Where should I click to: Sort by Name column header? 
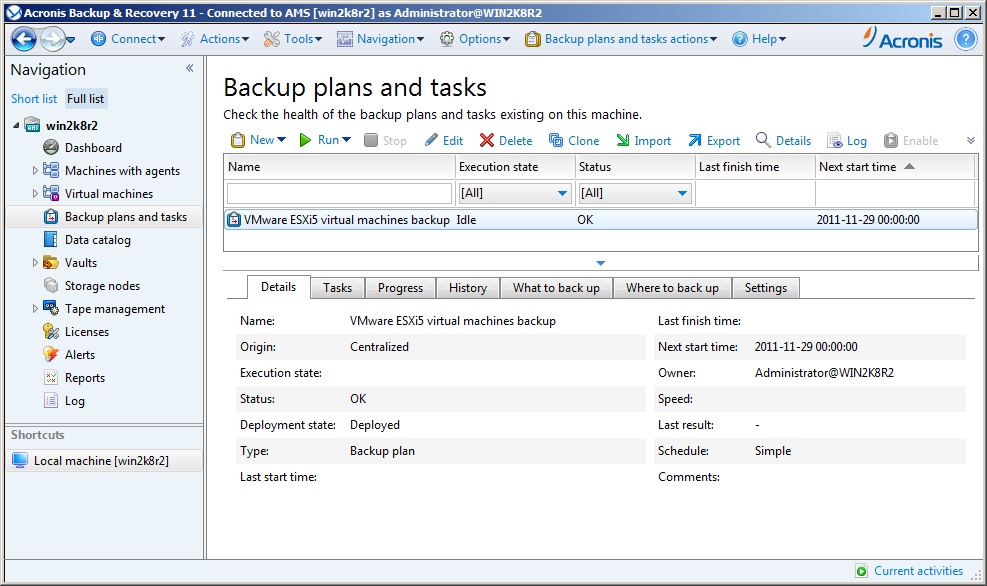pyautogui.click(x=339, y=167)
